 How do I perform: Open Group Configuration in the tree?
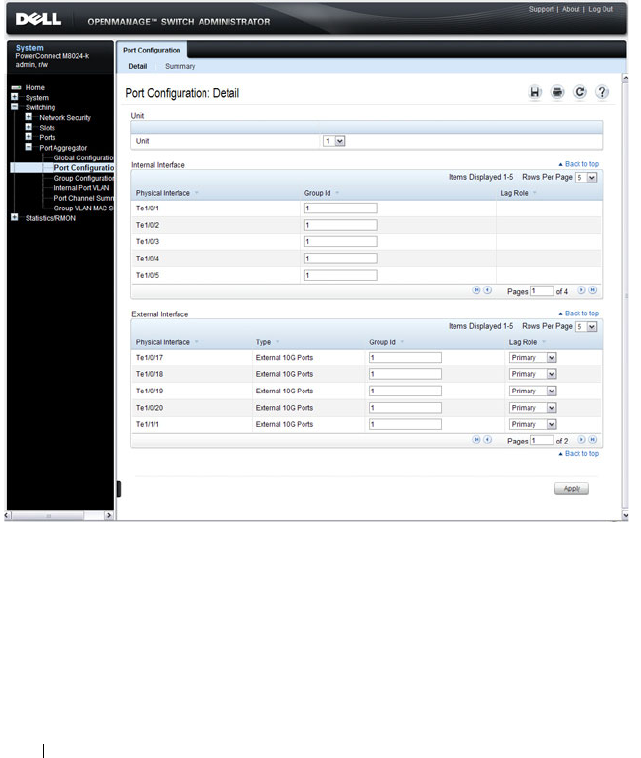tap(84, 178)
